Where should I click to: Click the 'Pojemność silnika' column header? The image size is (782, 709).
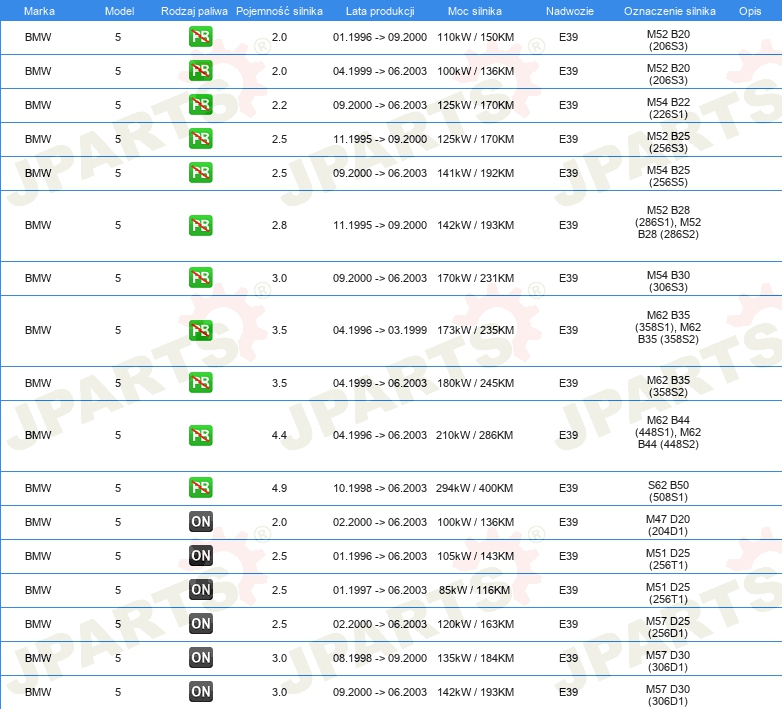279,10
